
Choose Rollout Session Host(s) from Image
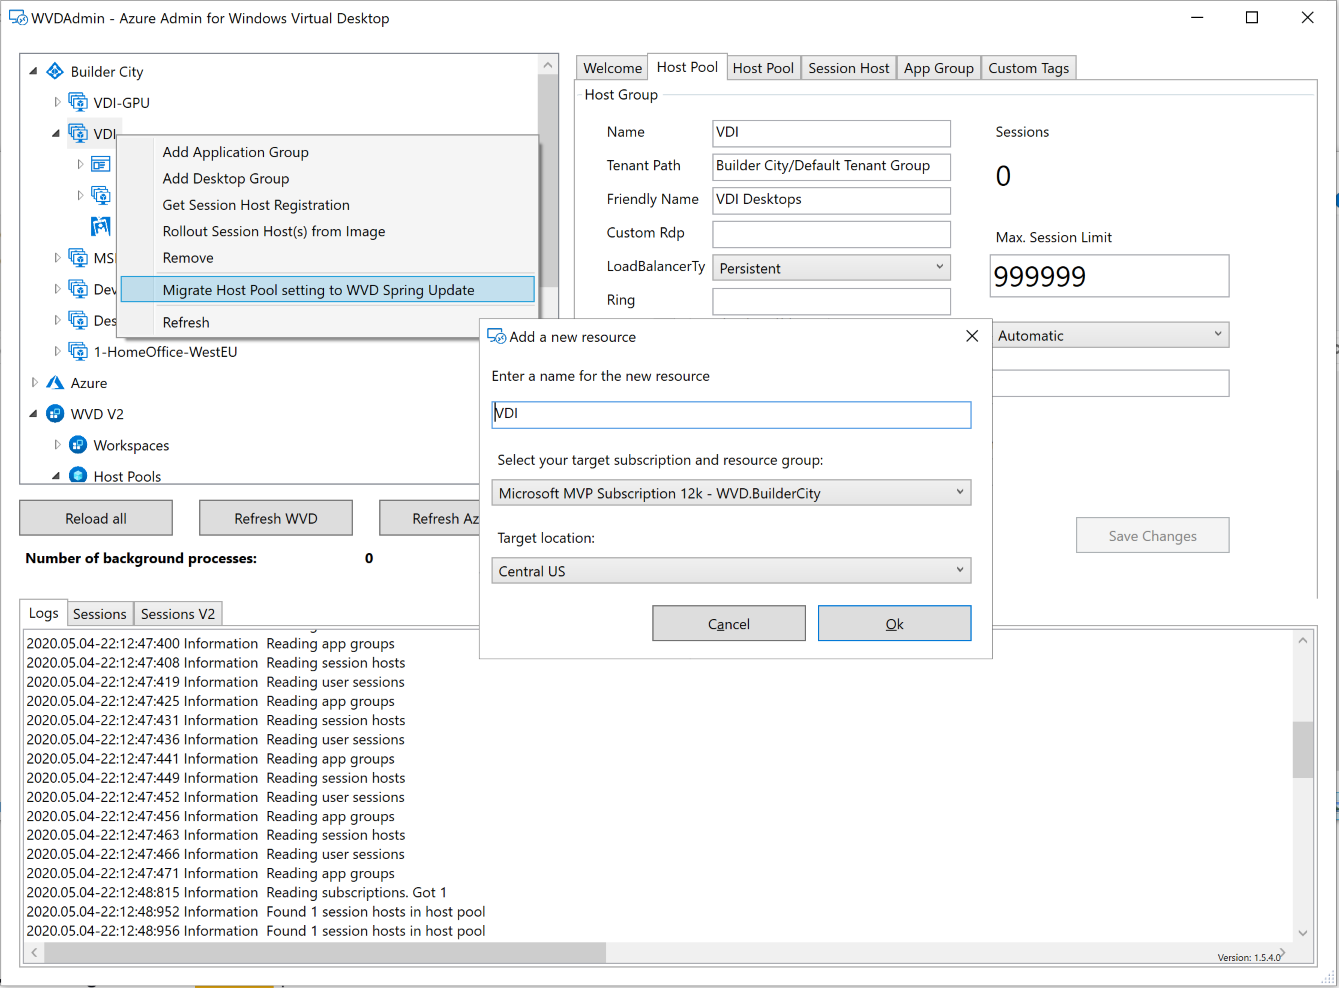tap(274, 231)
